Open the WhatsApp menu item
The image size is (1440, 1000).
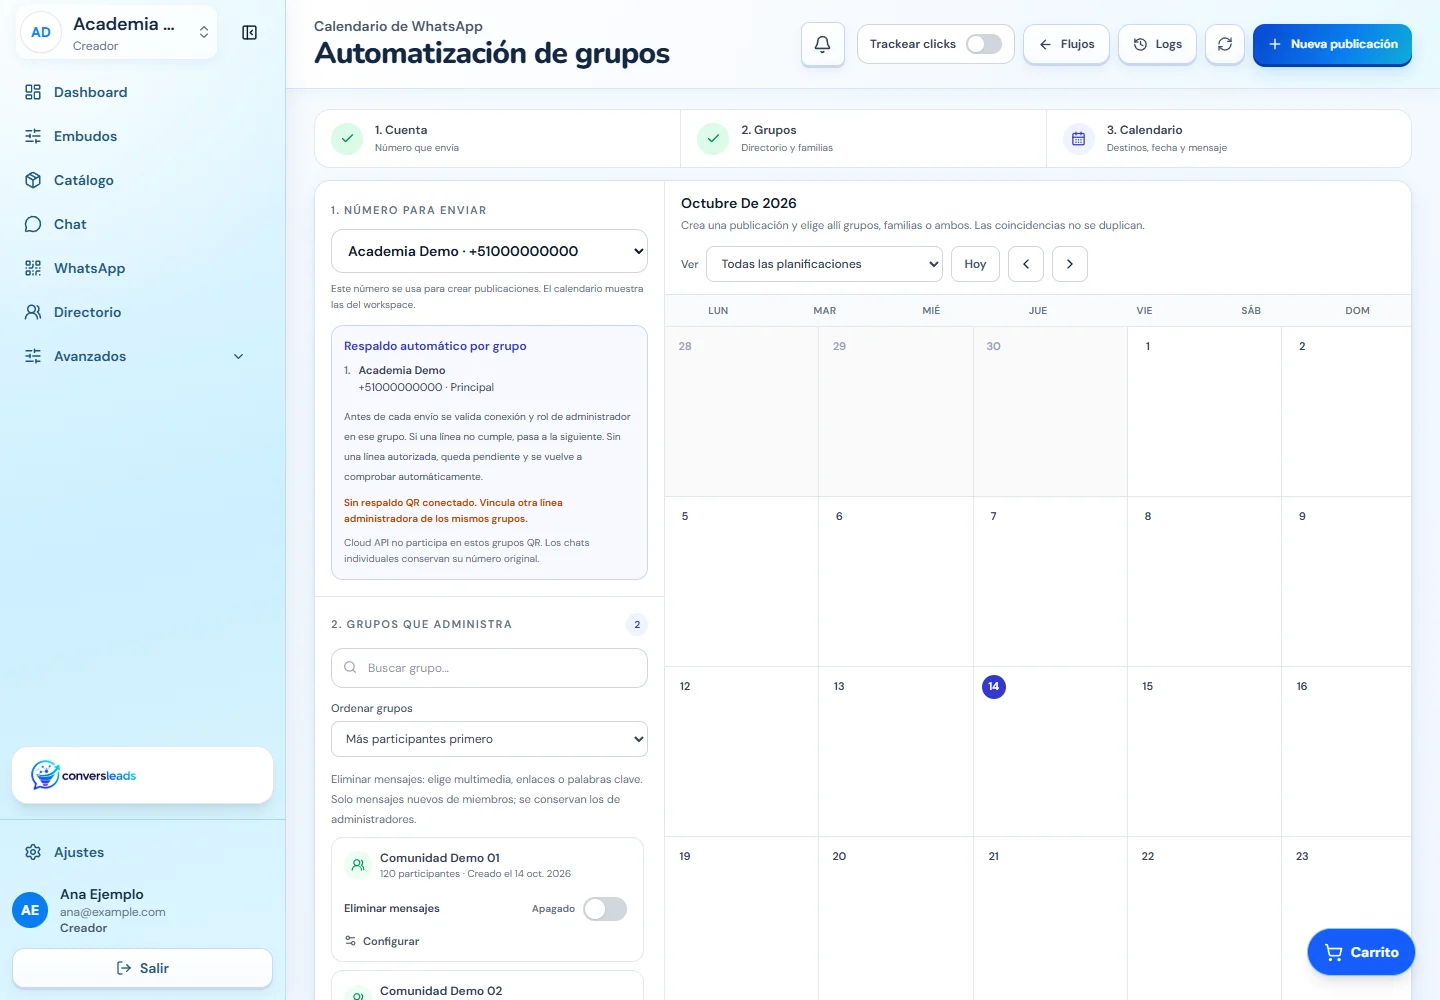coord(142,268)
